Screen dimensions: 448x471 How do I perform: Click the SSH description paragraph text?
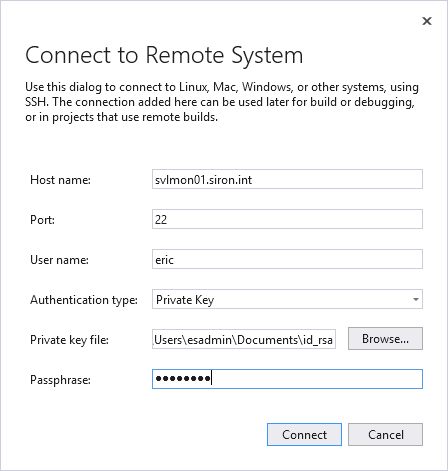click(222, 102)
